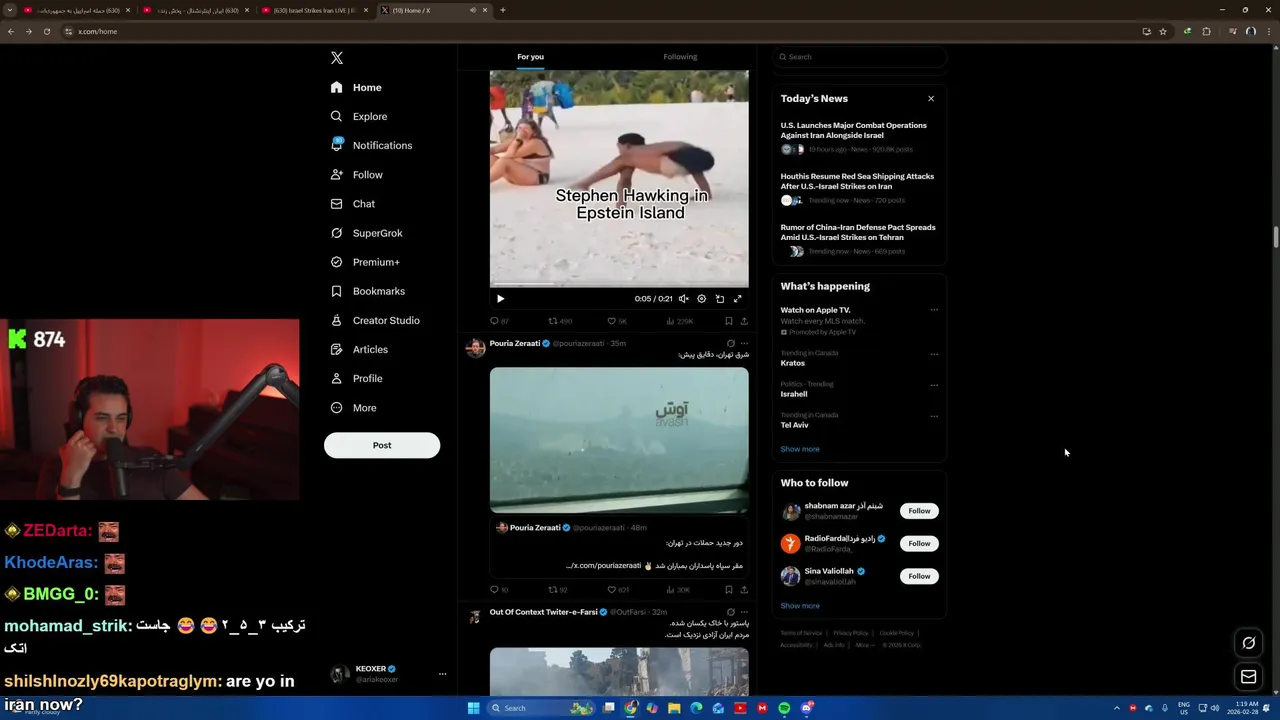This screenshot has height=720, width=1280.
Task: Switch to the For you tab
Action: coord(530,57)
